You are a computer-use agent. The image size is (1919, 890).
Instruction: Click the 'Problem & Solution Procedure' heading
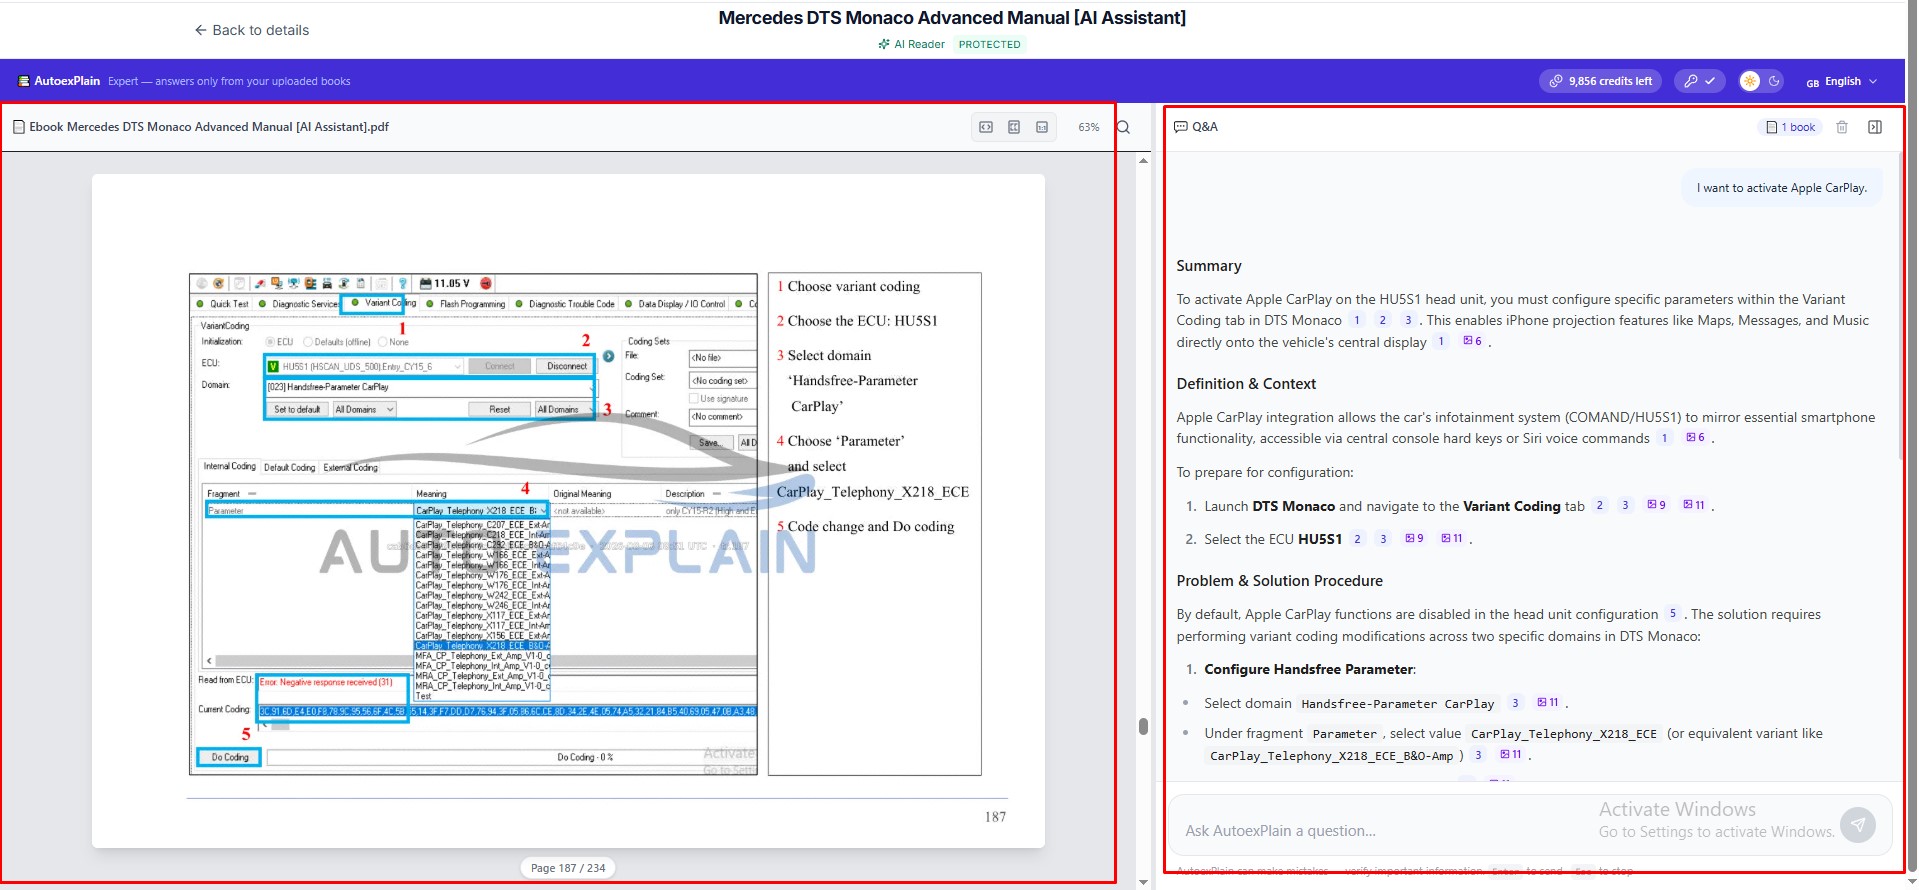[x=1280, y=581]
